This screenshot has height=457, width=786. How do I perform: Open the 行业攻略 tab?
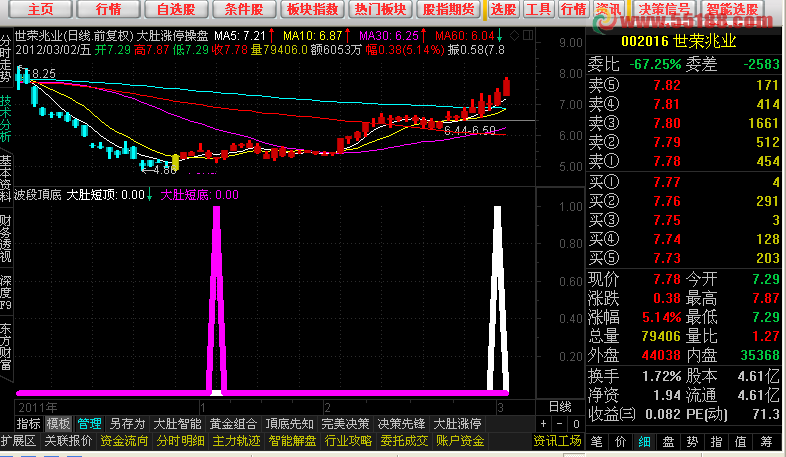(348, 441)
